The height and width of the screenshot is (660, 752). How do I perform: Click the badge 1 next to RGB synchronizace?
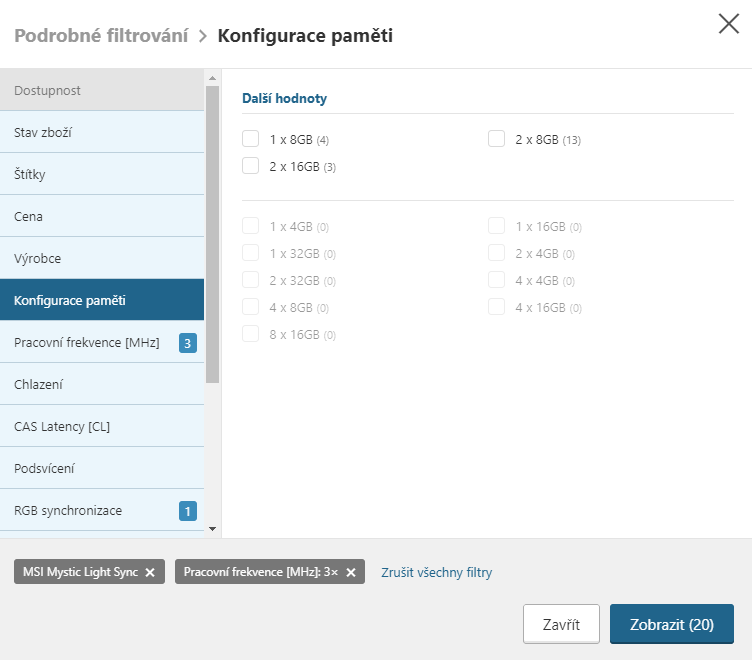[x=187, y=511]
